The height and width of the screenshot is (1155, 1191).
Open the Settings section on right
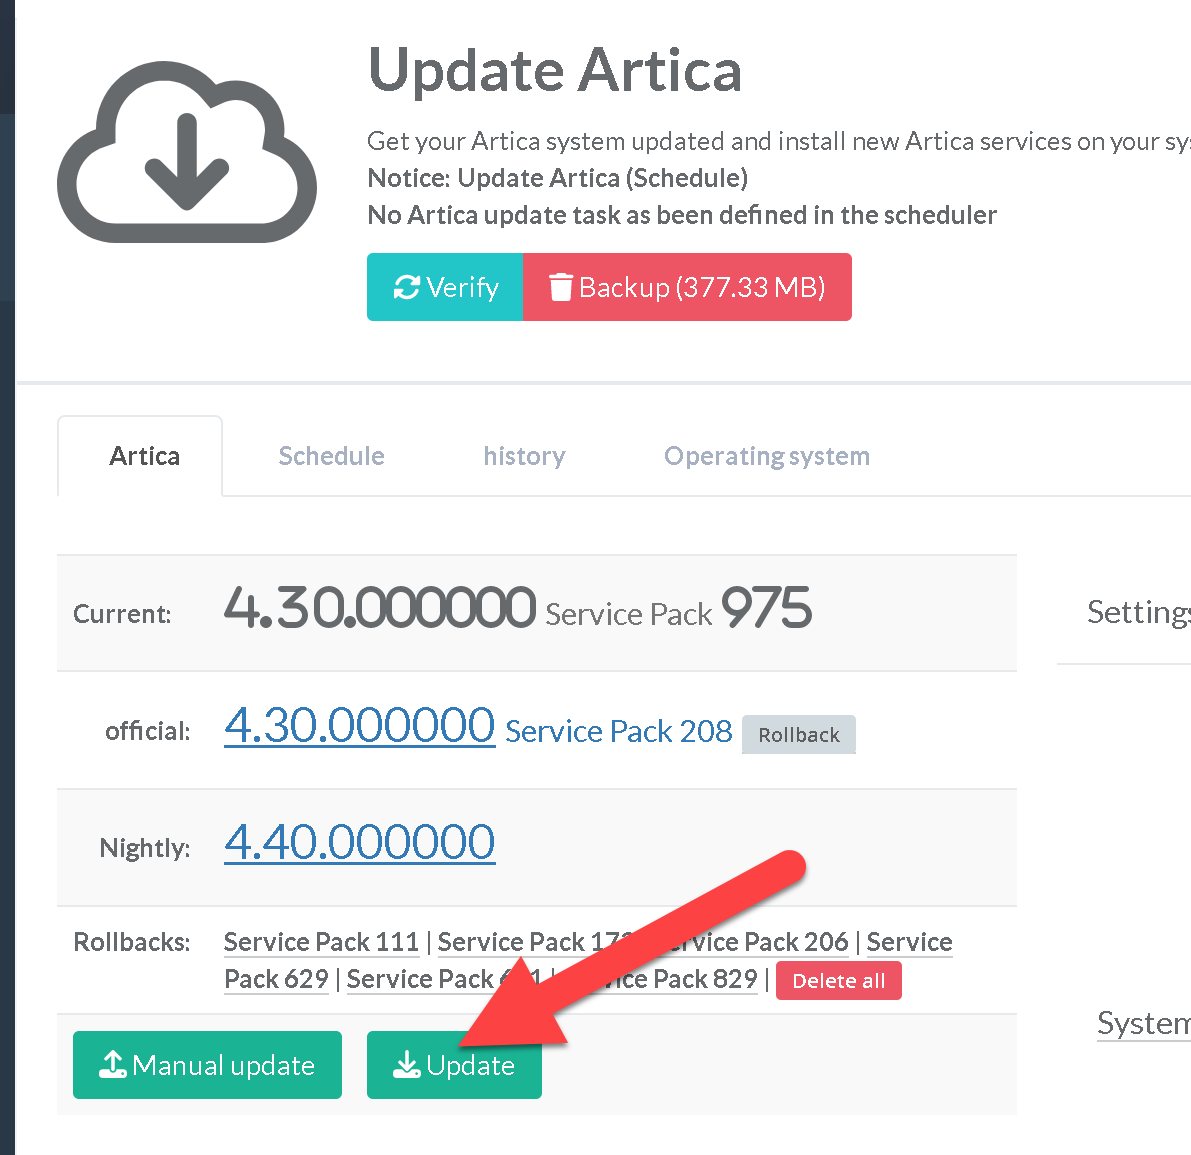point(1138,612)
